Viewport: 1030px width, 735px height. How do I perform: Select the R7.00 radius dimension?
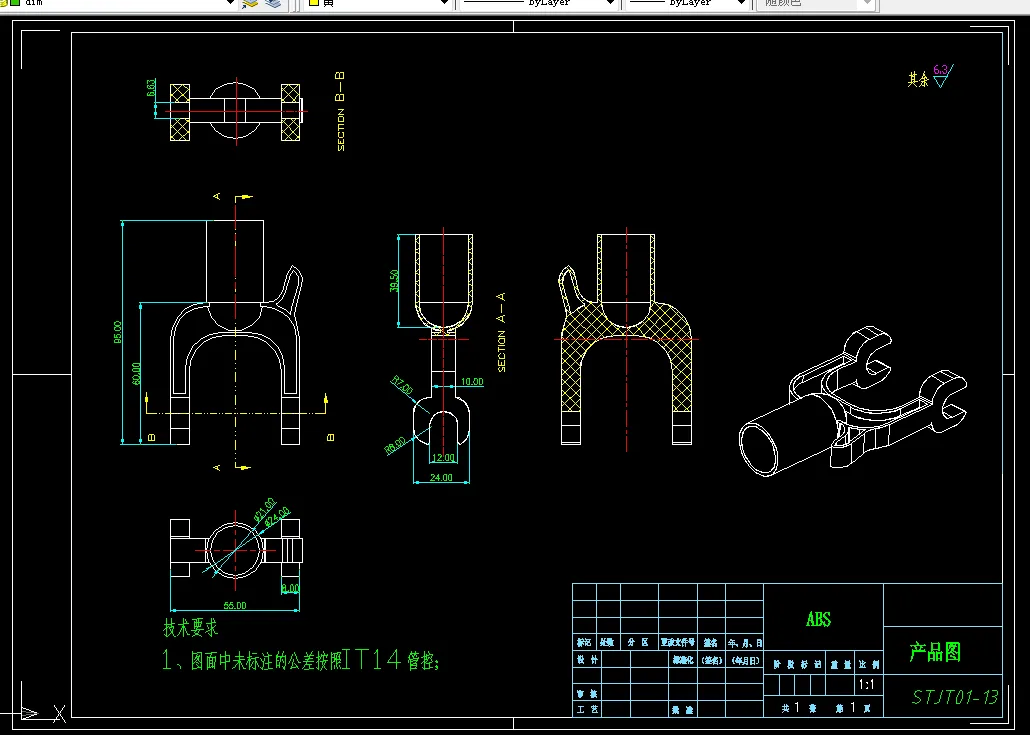(402, 384)
